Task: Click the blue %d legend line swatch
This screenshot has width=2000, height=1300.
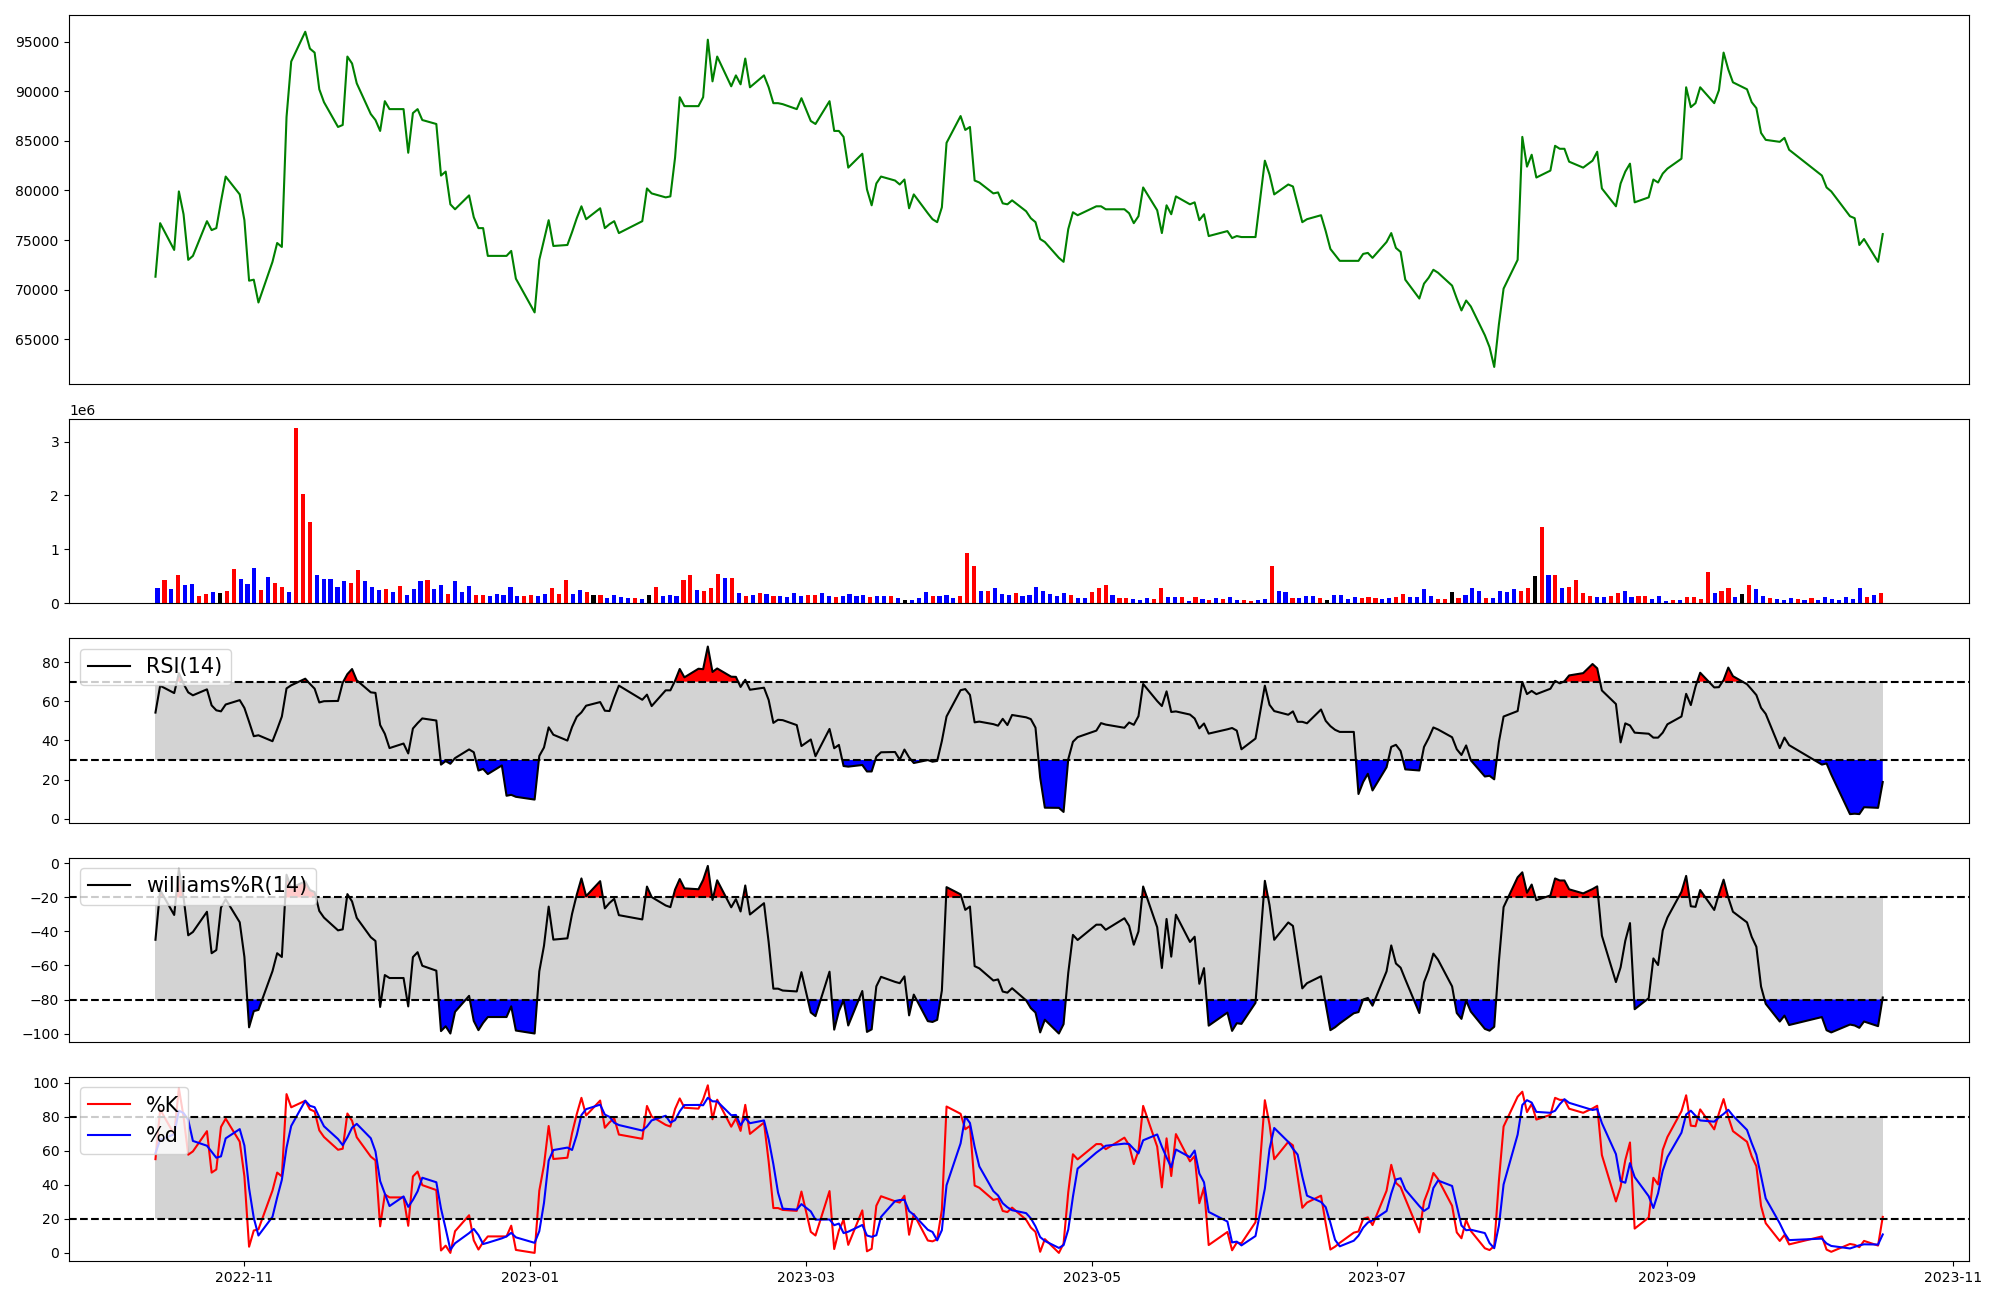Action: 109,1135
